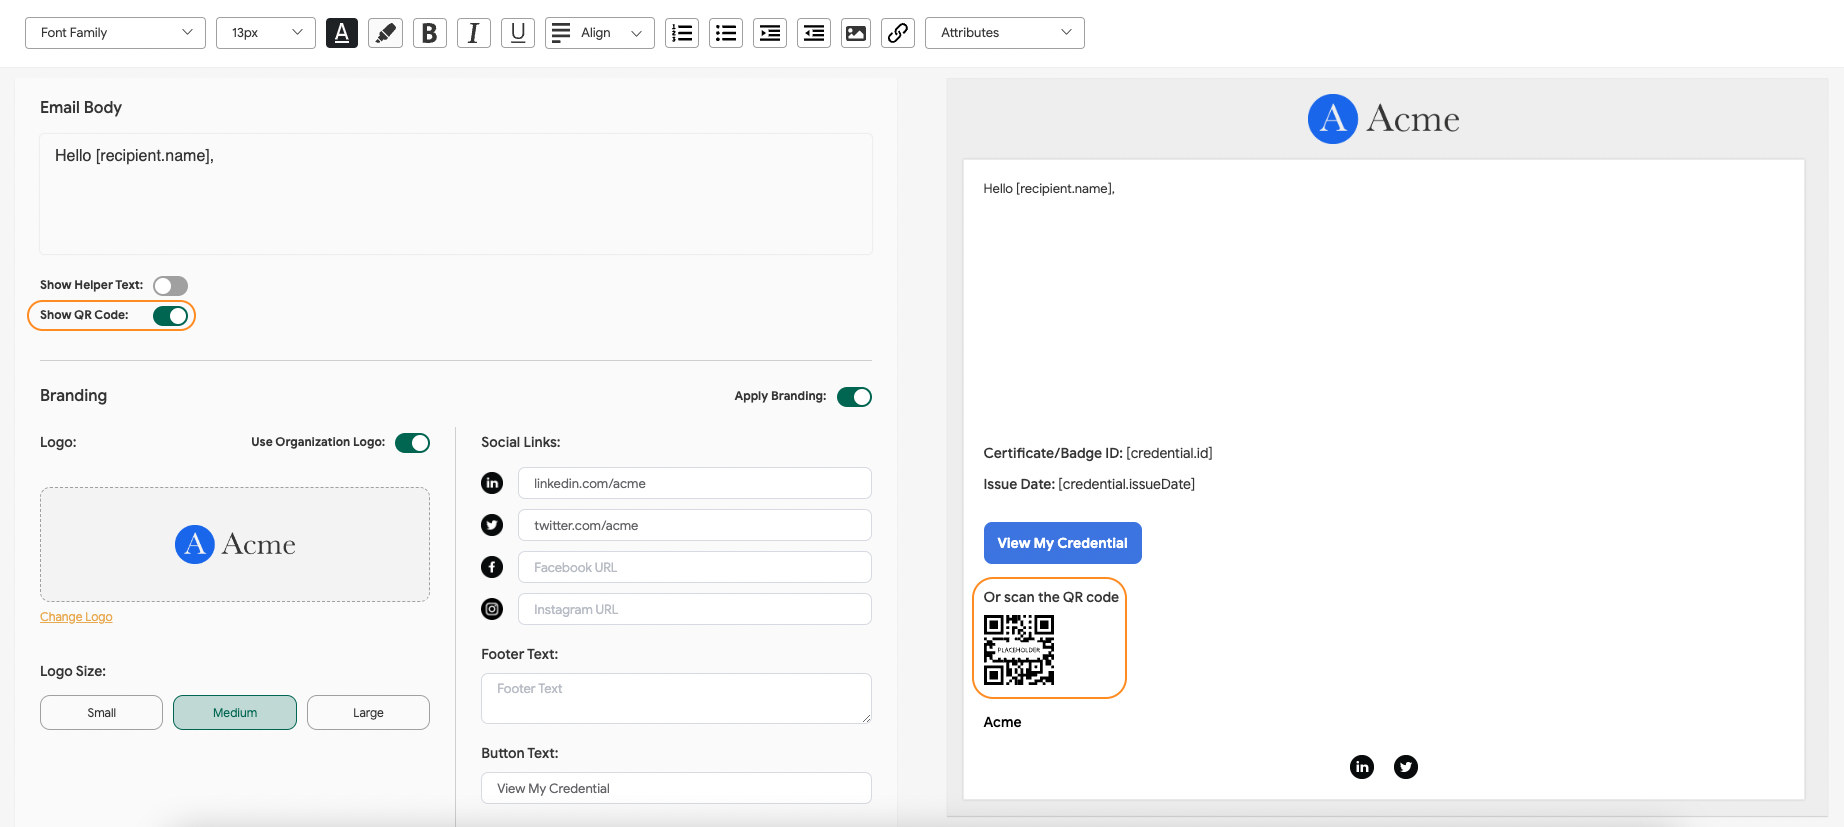Image resolution: width=1844 pixels, height=827 pixels.
Task: Toggle bold formatting
Action: (x=430, y=33)
